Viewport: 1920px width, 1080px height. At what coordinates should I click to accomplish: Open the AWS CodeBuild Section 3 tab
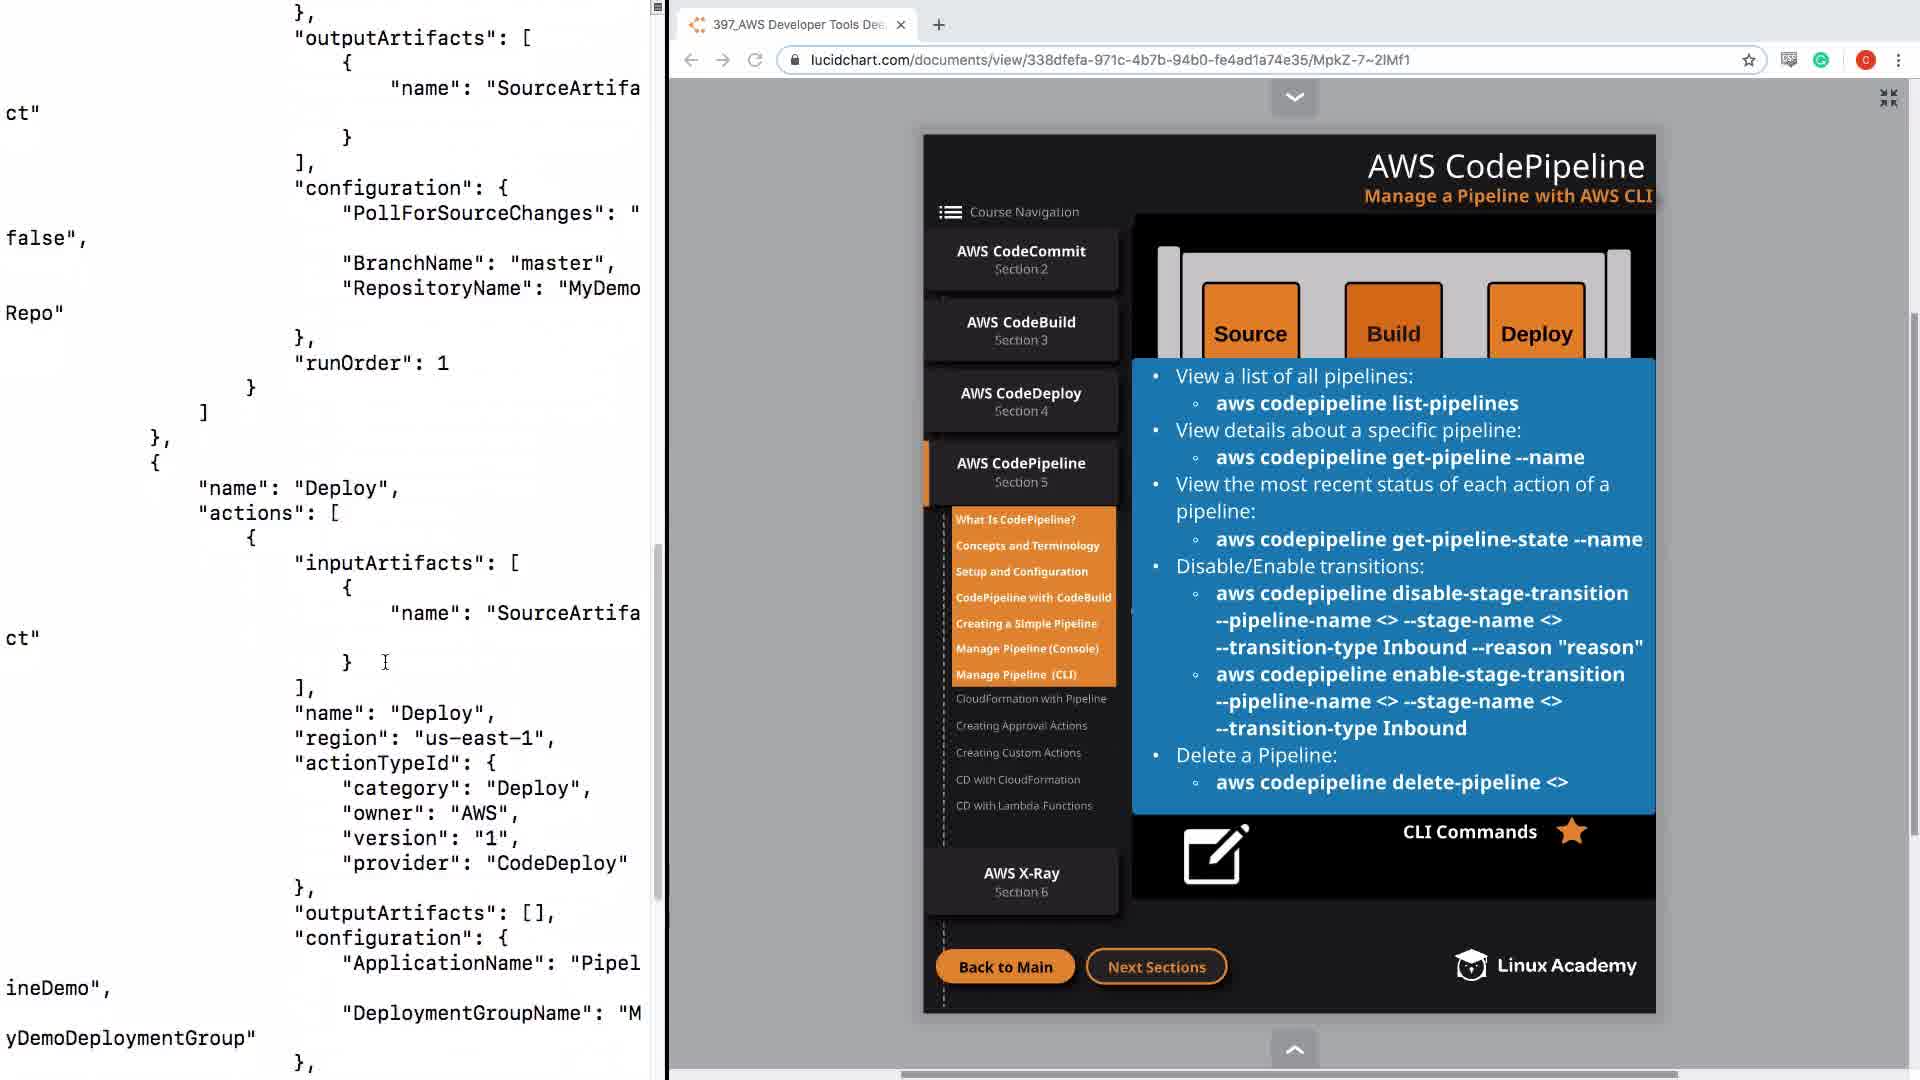[x=1021, y=330]
